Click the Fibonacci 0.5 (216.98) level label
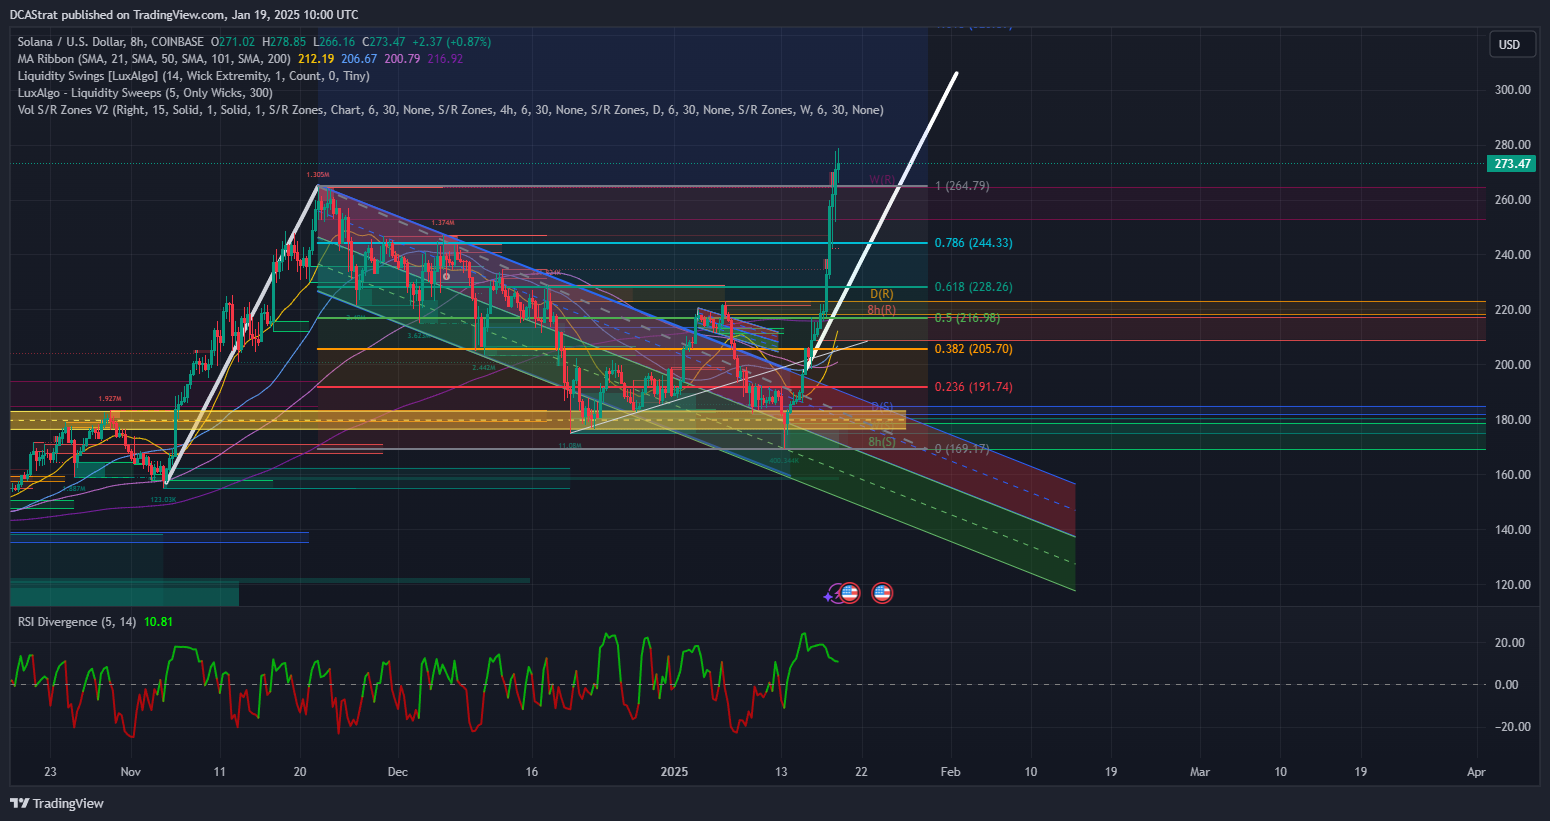The height and width of the screenshot is (821, 1550). pos(967,318)
